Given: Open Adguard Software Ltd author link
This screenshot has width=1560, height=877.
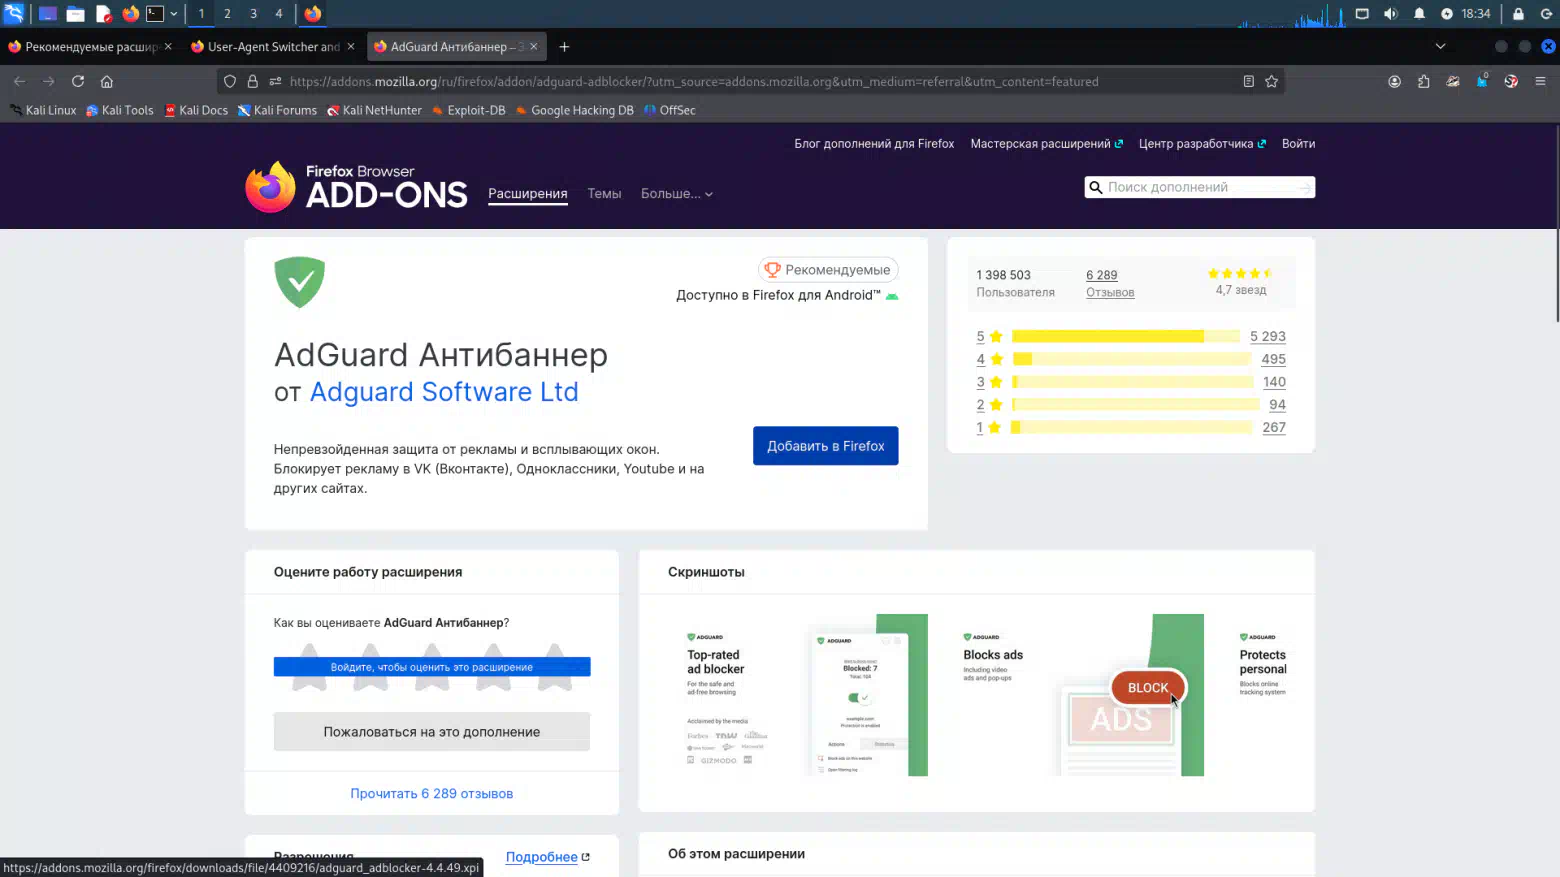Looking at the screenshot, I should [444, 392].
